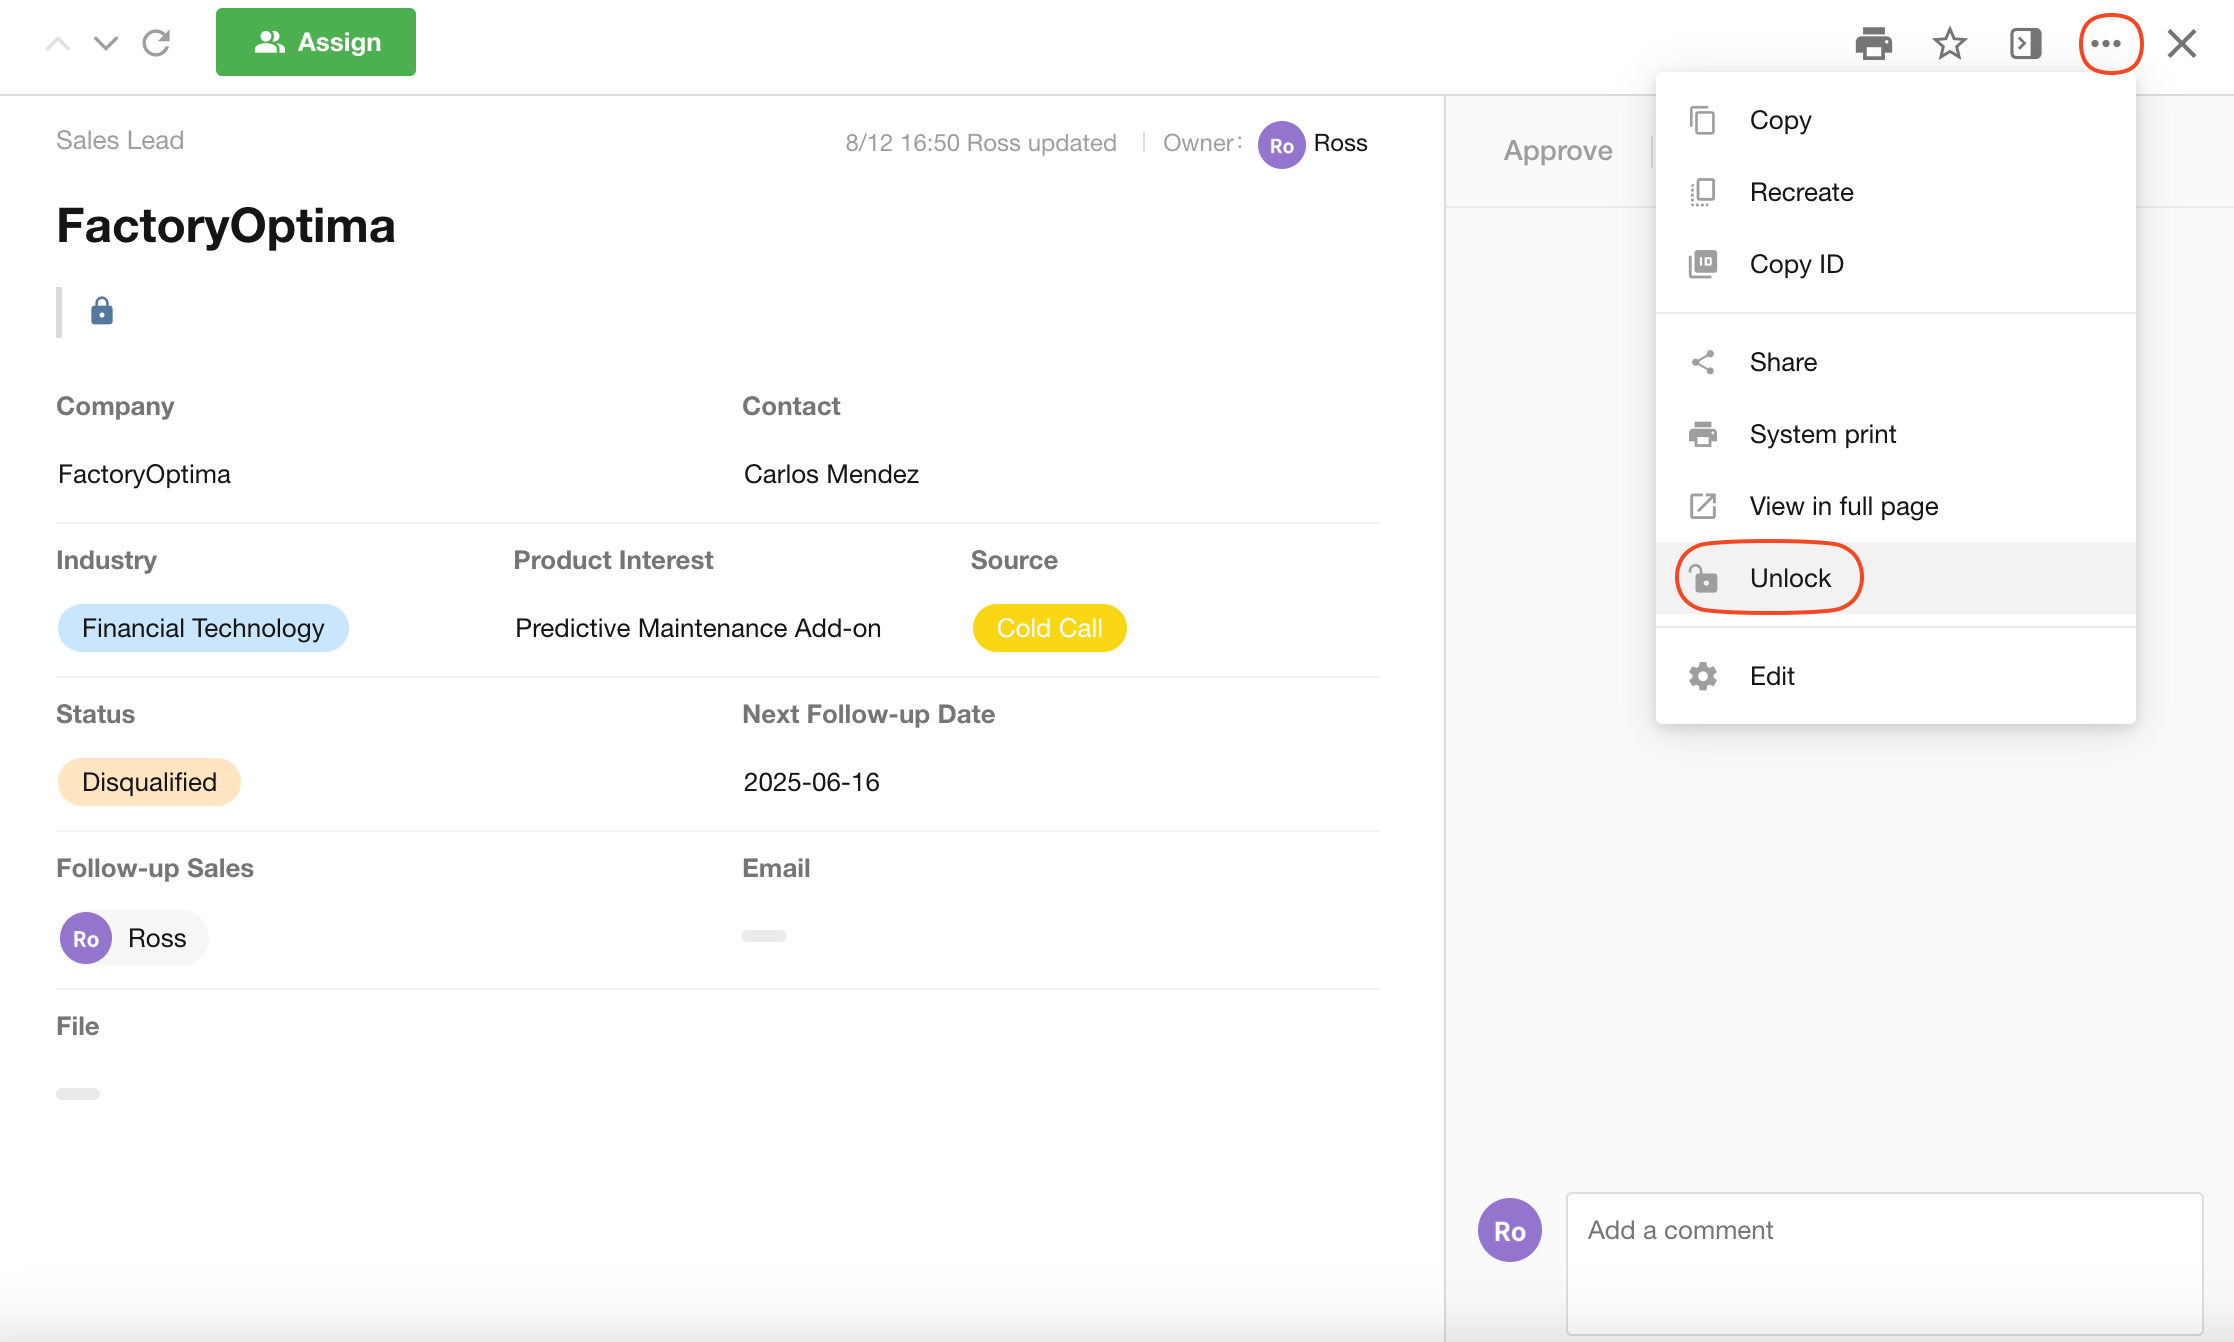Click the 2025-06-16 follow-up date
This screenshot has height=1342, width=2234.
coord(811,782)
